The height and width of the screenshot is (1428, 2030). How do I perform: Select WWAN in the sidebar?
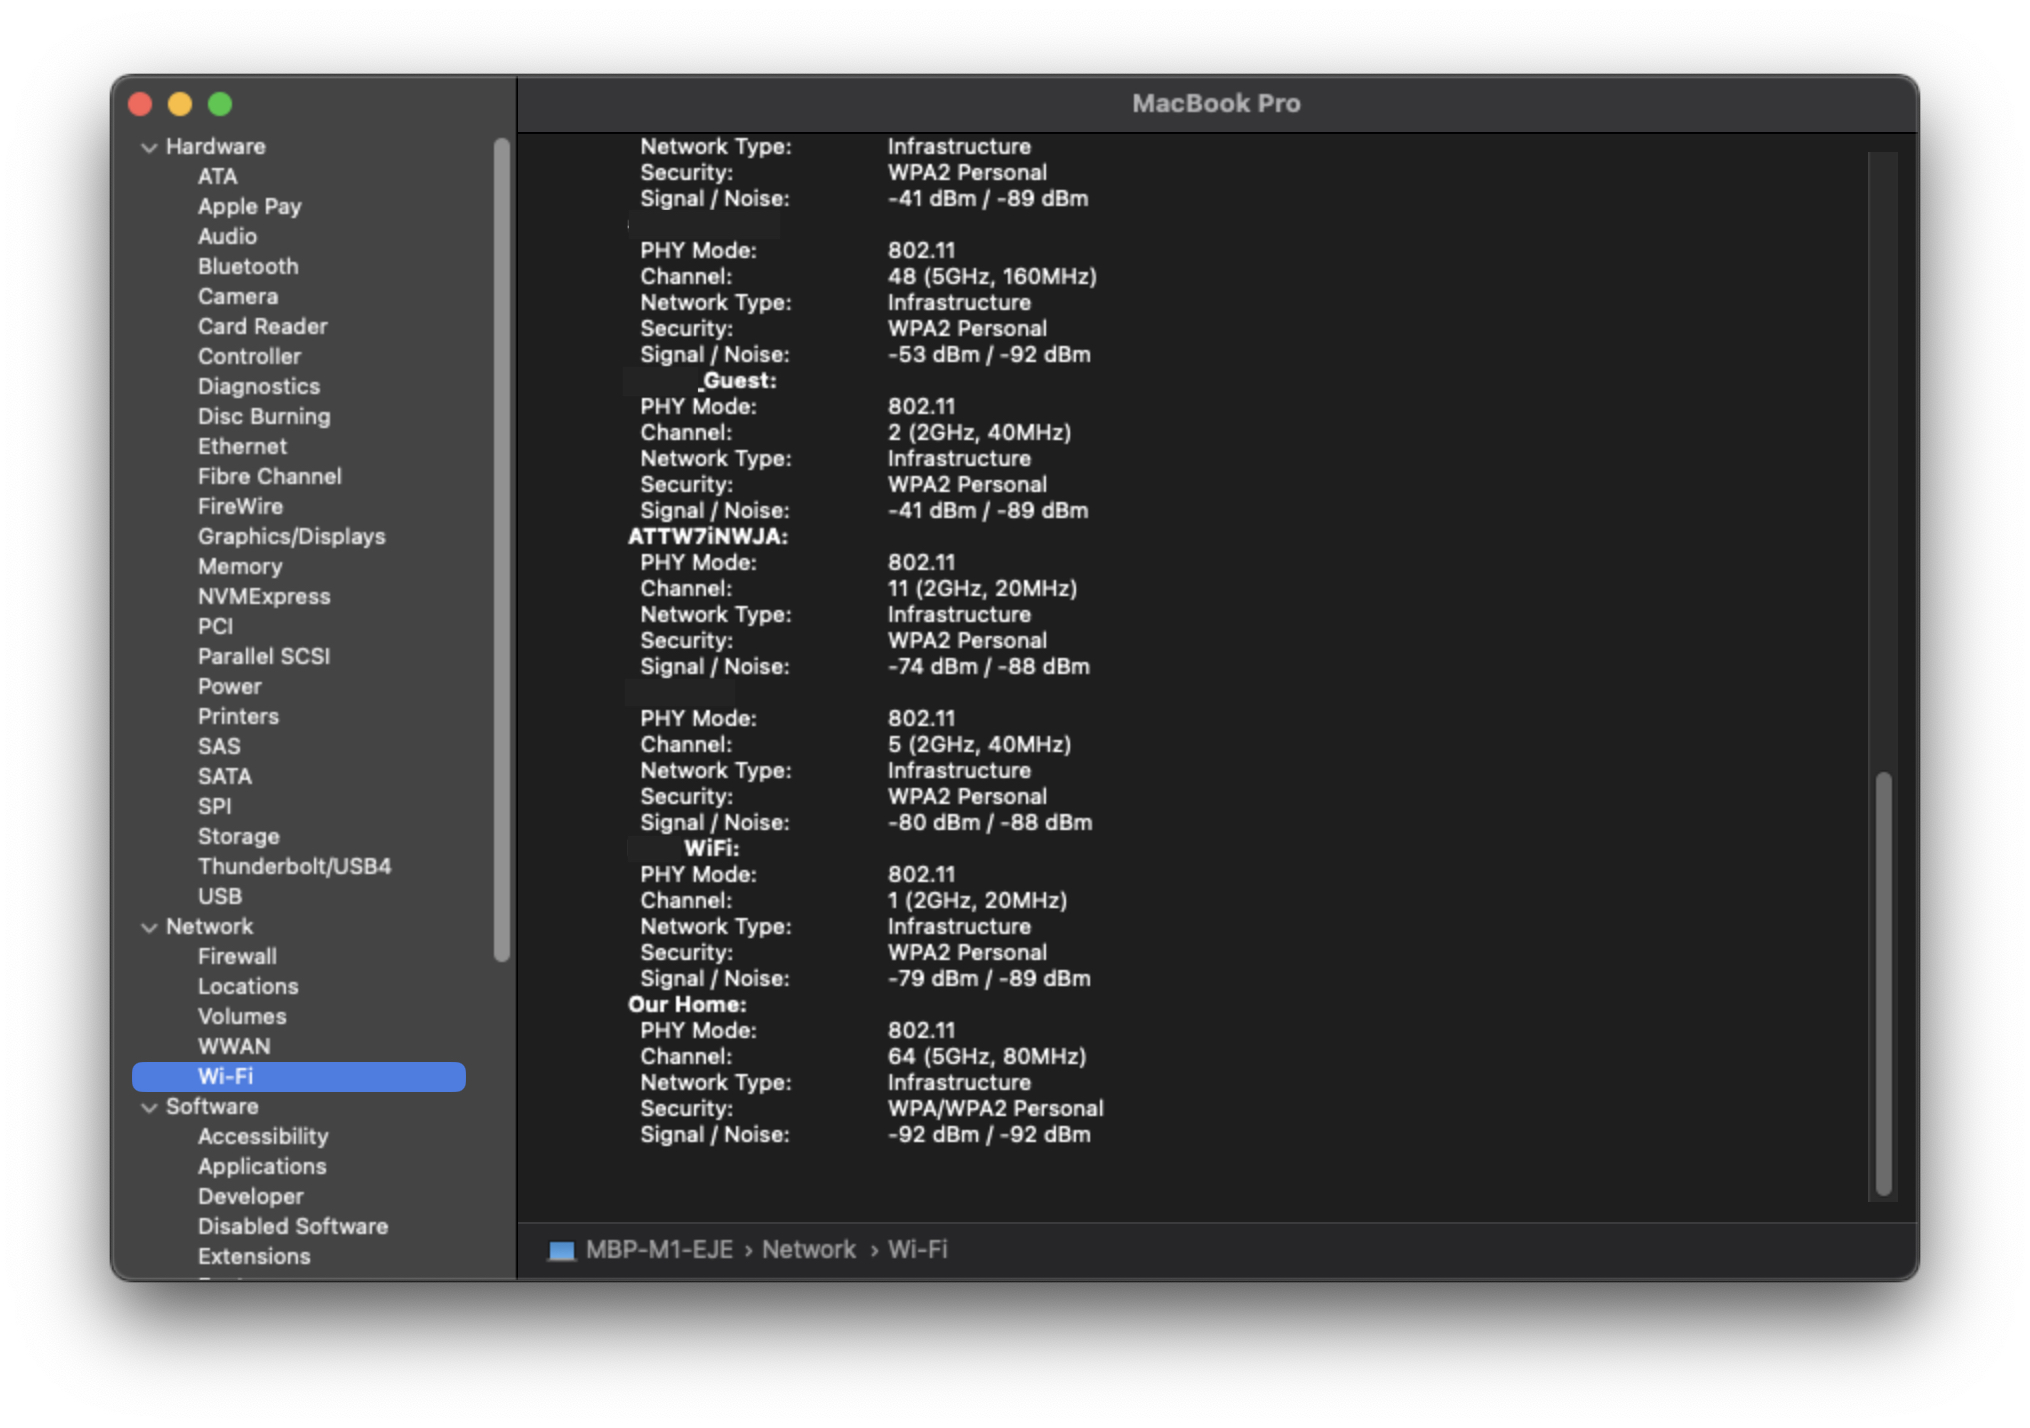point(233,1046)
